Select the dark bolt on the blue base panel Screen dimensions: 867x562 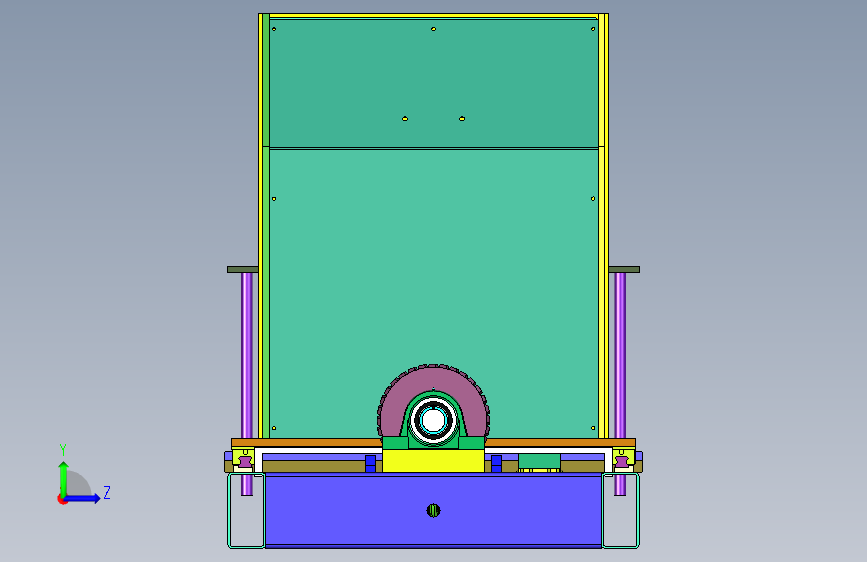pyautogui.click(x=434, y=510)
